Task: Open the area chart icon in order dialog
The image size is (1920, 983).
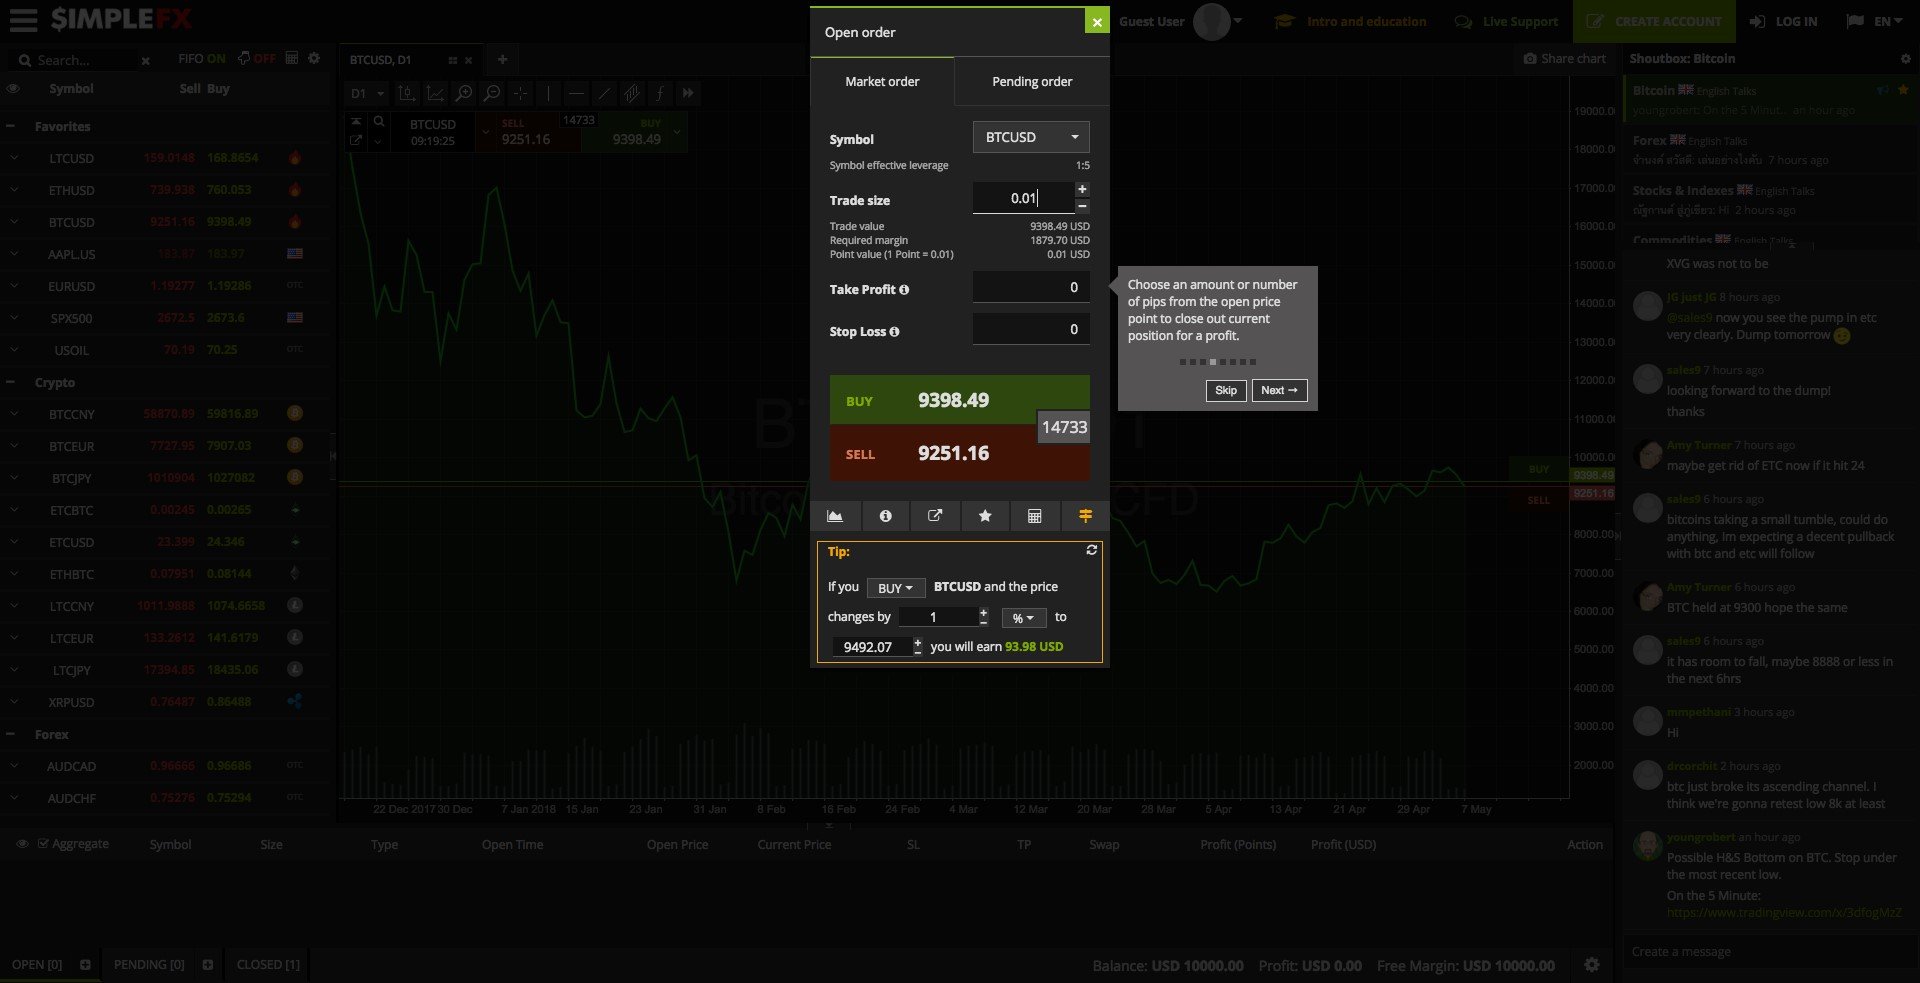Action: pos(835,516)
